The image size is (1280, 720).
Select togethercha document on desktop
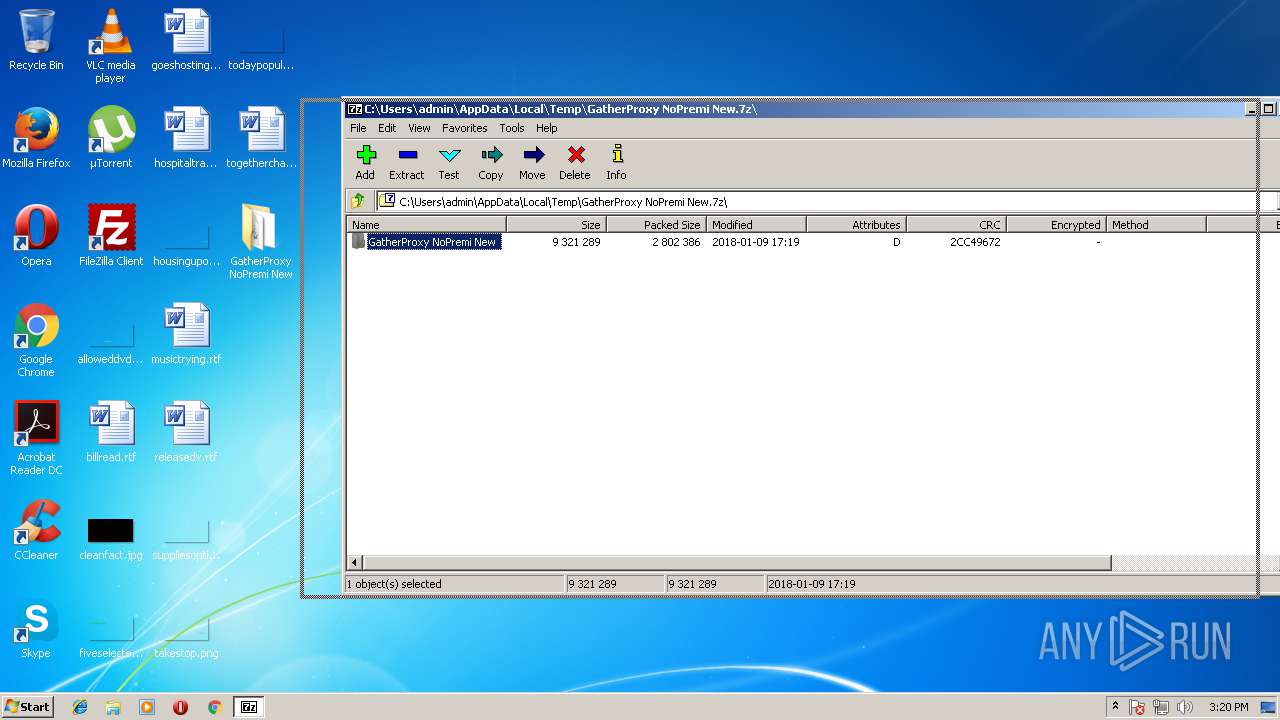[x=261, y=138]
